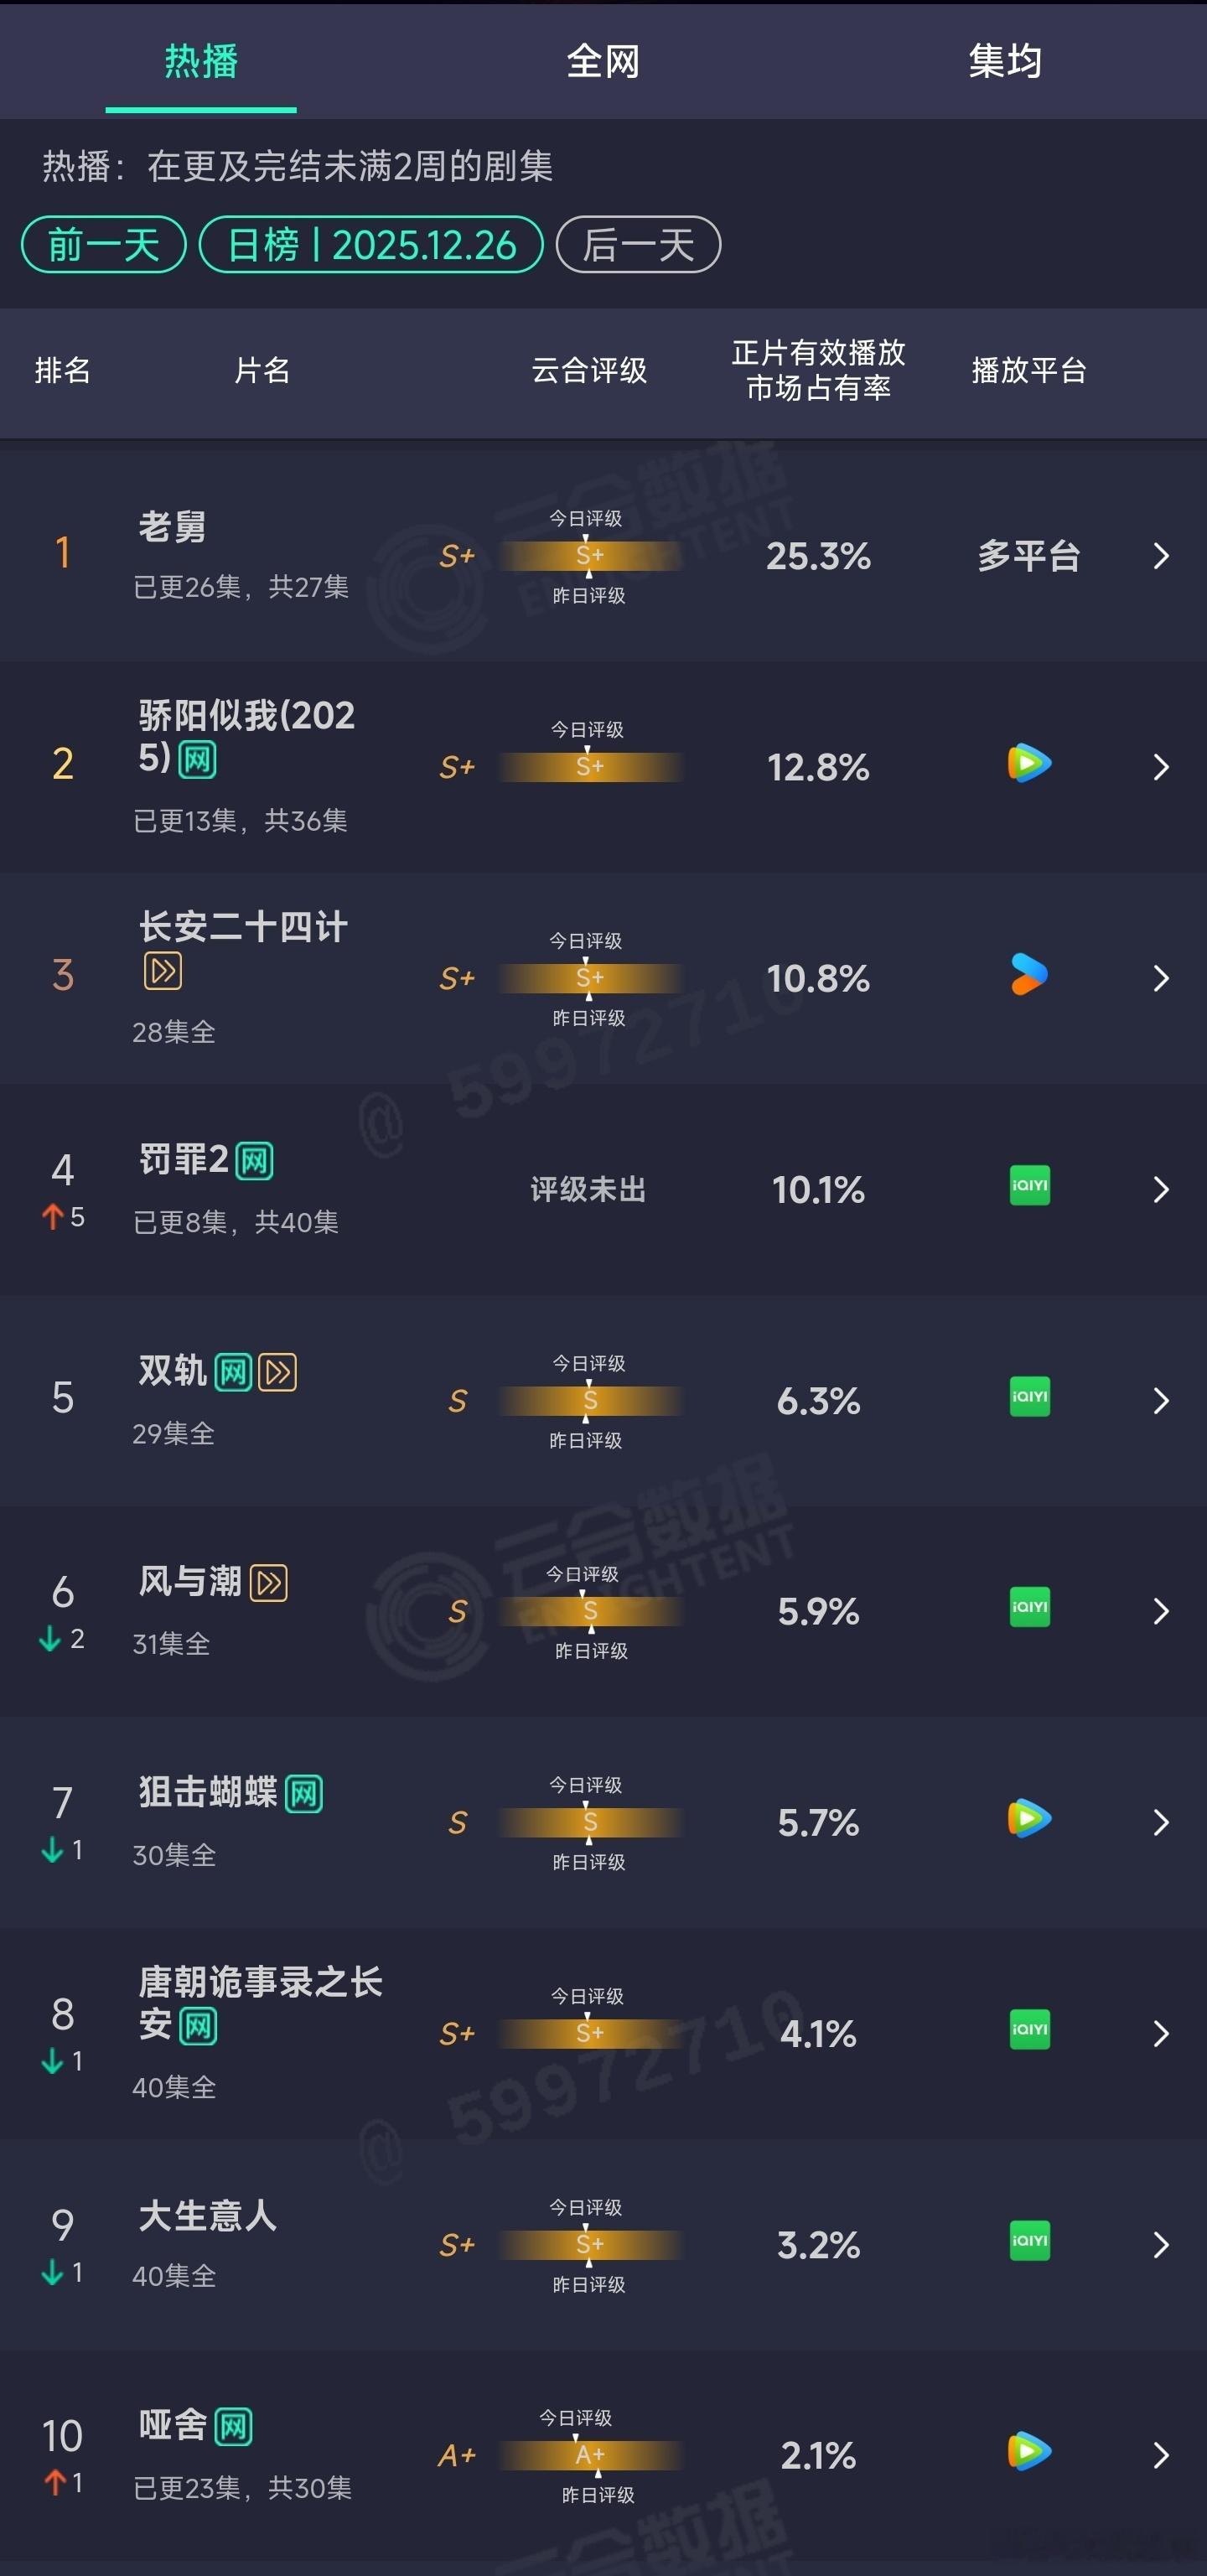Click the 后一天 button
This screenshot has height=2576, width=1207.
[640, 244]
